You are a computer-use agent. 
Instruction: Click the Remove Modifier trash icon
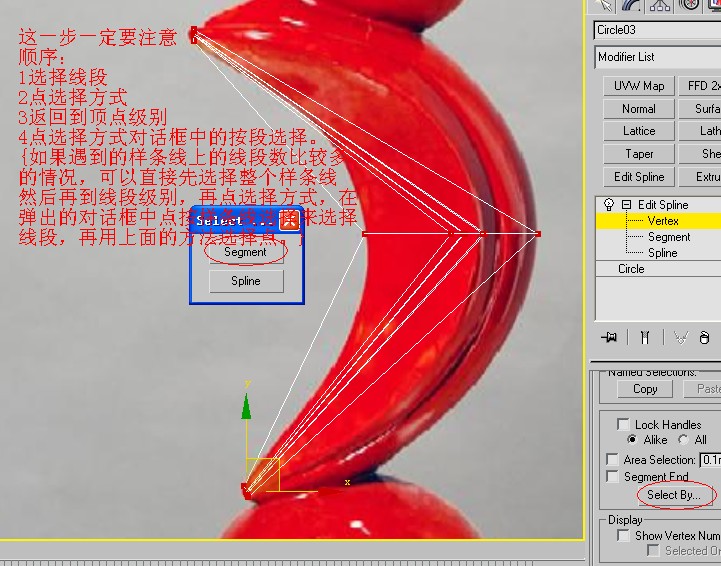coord(704,338)
